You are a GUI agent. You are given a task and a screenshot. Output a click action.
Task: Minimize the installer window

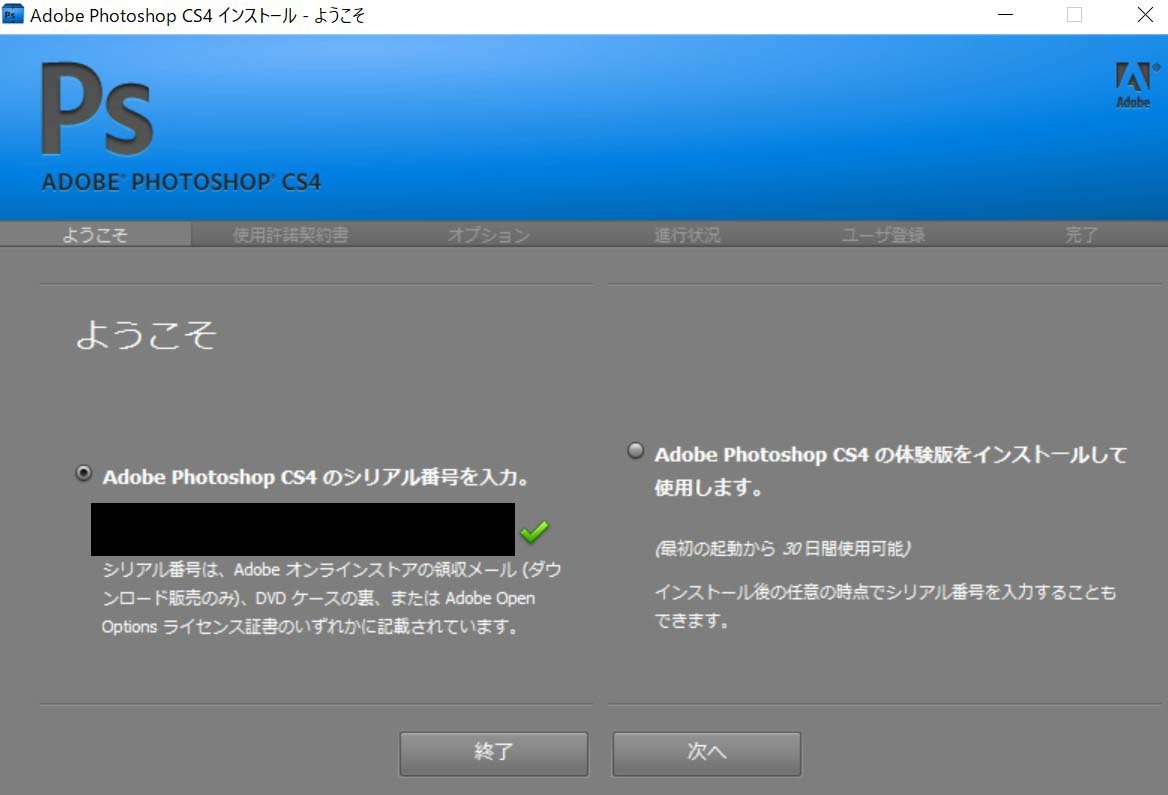[1006, 15]
